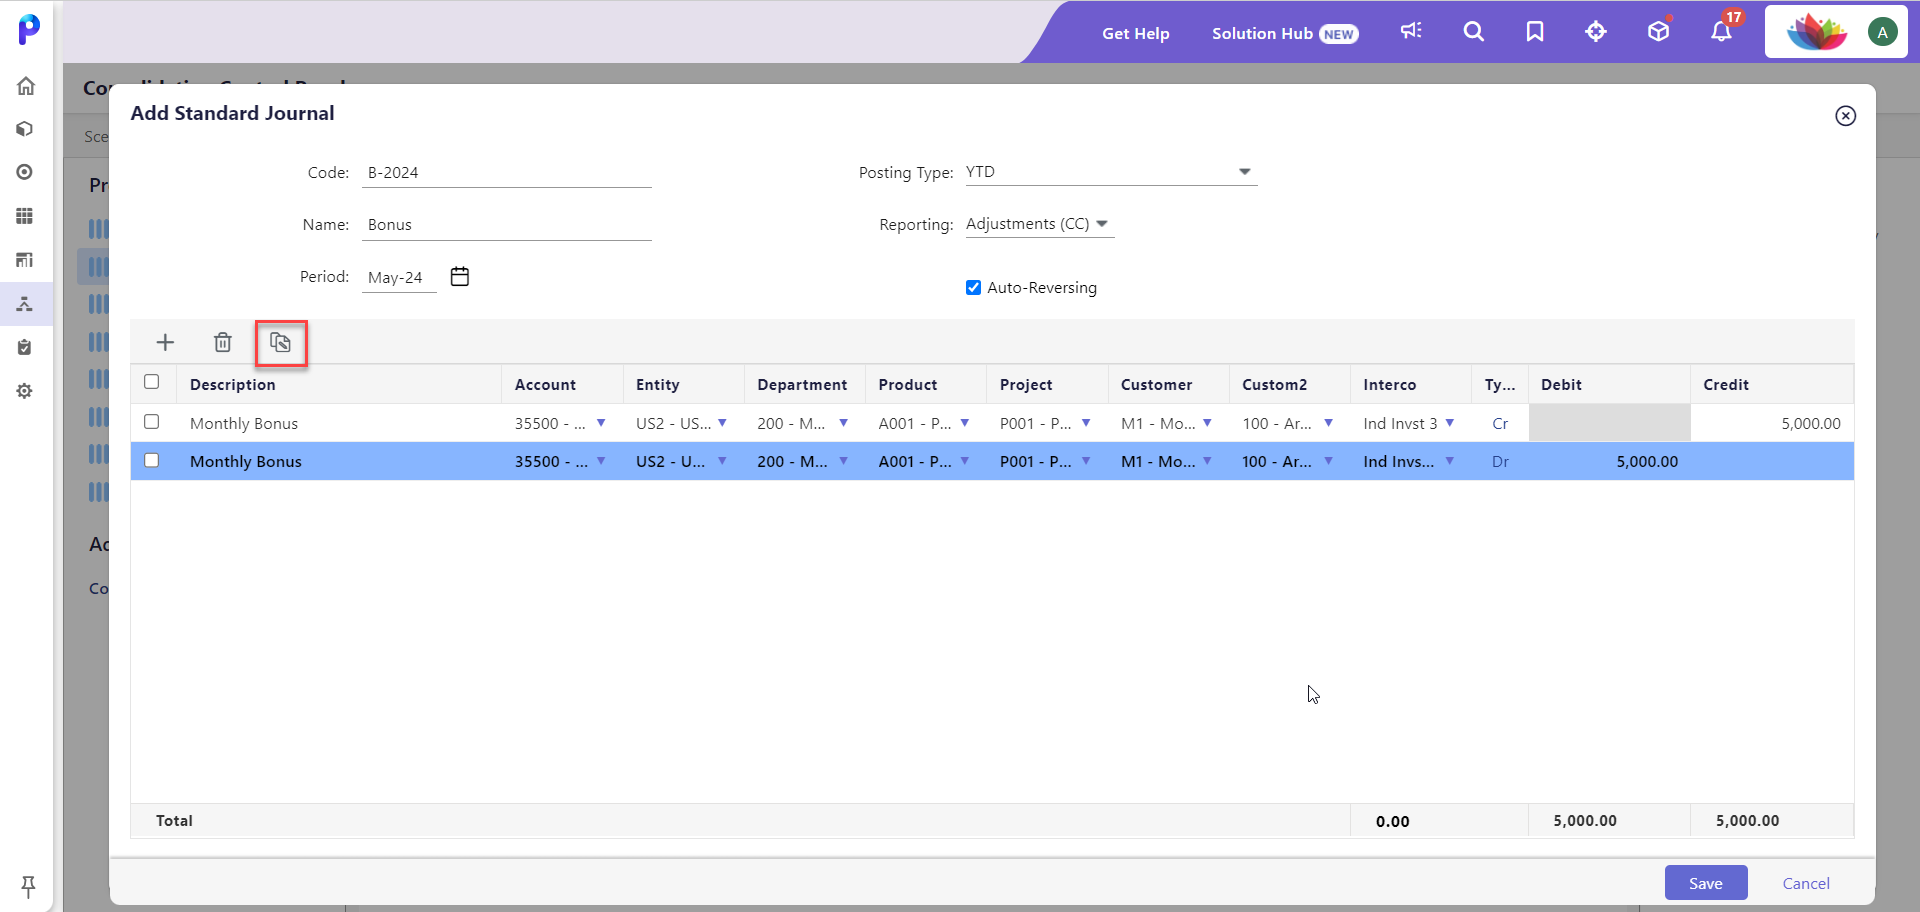The width and height of the screenshot is (1920, 912).
Task: Pin the sidebar with pin icon
Action: pos(28,886)
